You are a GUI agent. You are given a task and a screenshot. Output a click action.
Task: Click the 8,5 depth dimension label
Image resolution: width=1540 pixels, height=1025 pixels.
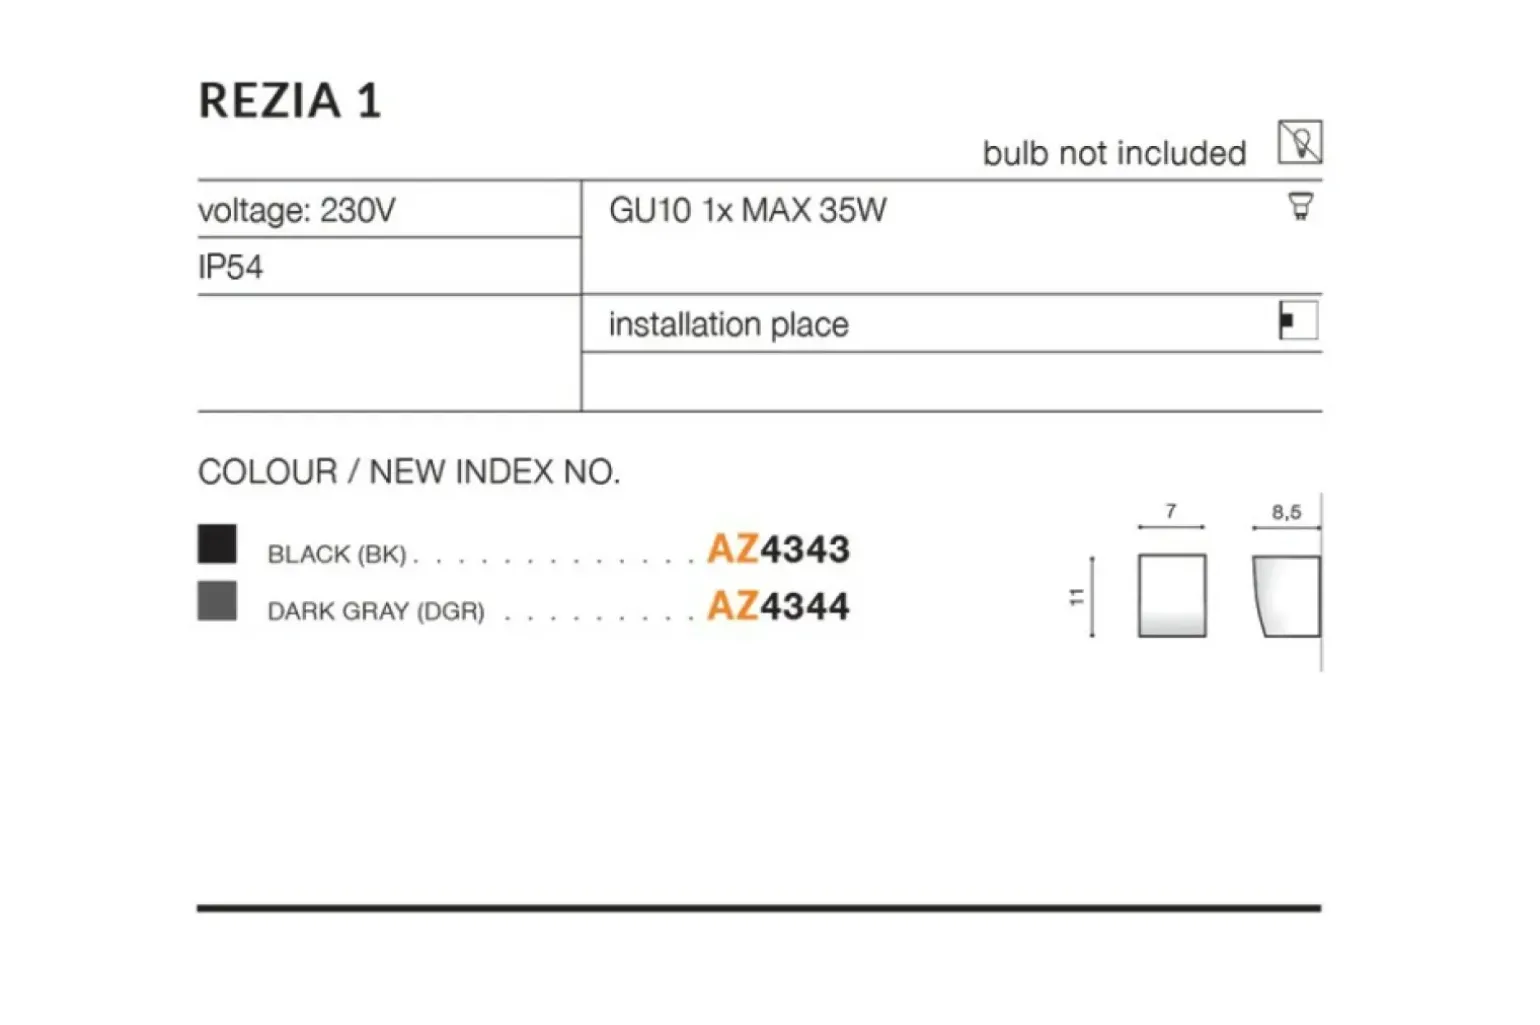click(1286, 512)
